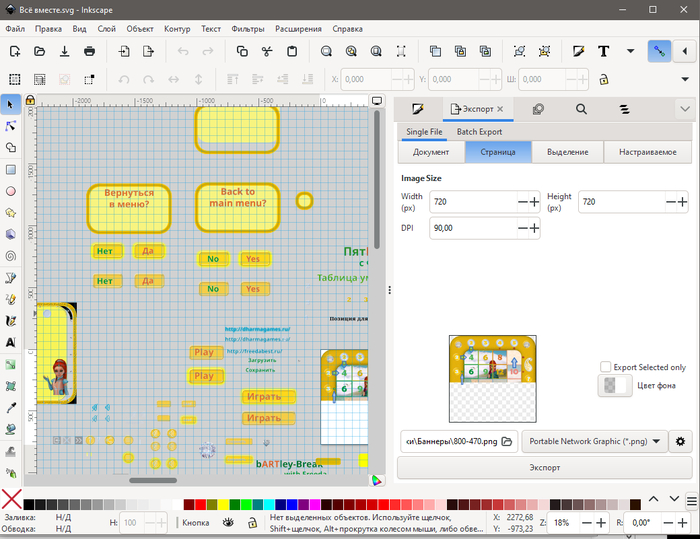Open the Кнопка layer selector
This screenshot has width=700, height=539.
point(196,522)
